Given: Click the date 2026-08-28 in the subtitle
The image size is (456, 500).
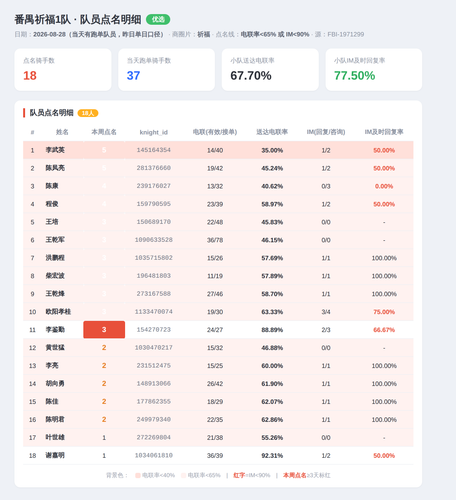Looking at the screenshot, I should pyautogui.click(x=49, y=34).
